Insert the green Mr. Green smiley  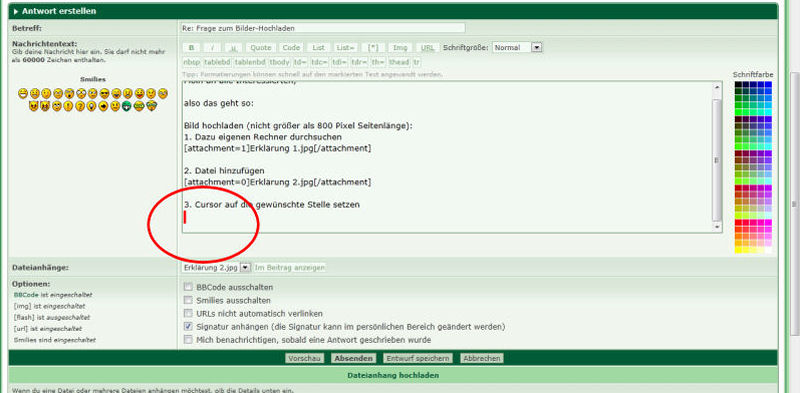coord(127,106)
